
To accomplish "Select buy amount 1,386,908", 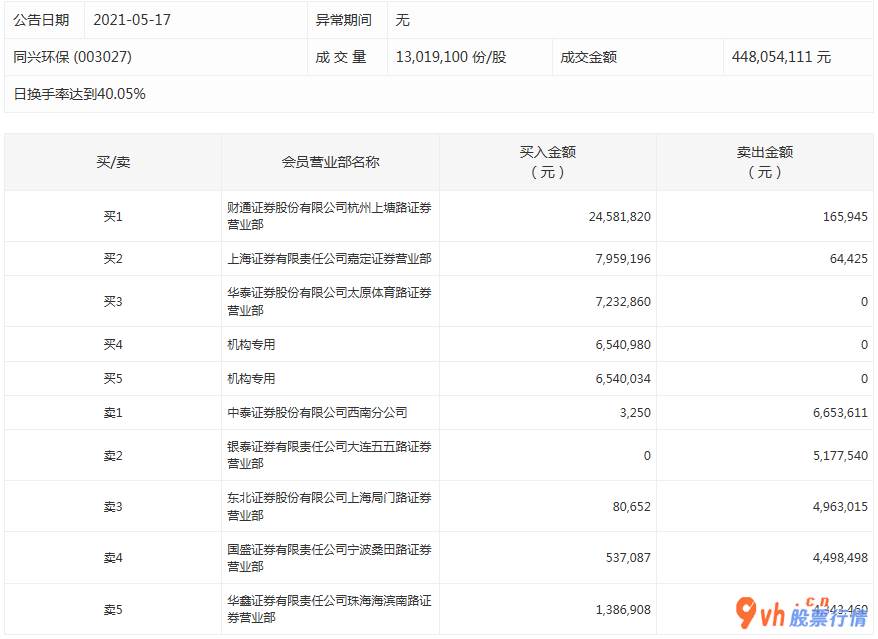I will [x=623, y=609].
